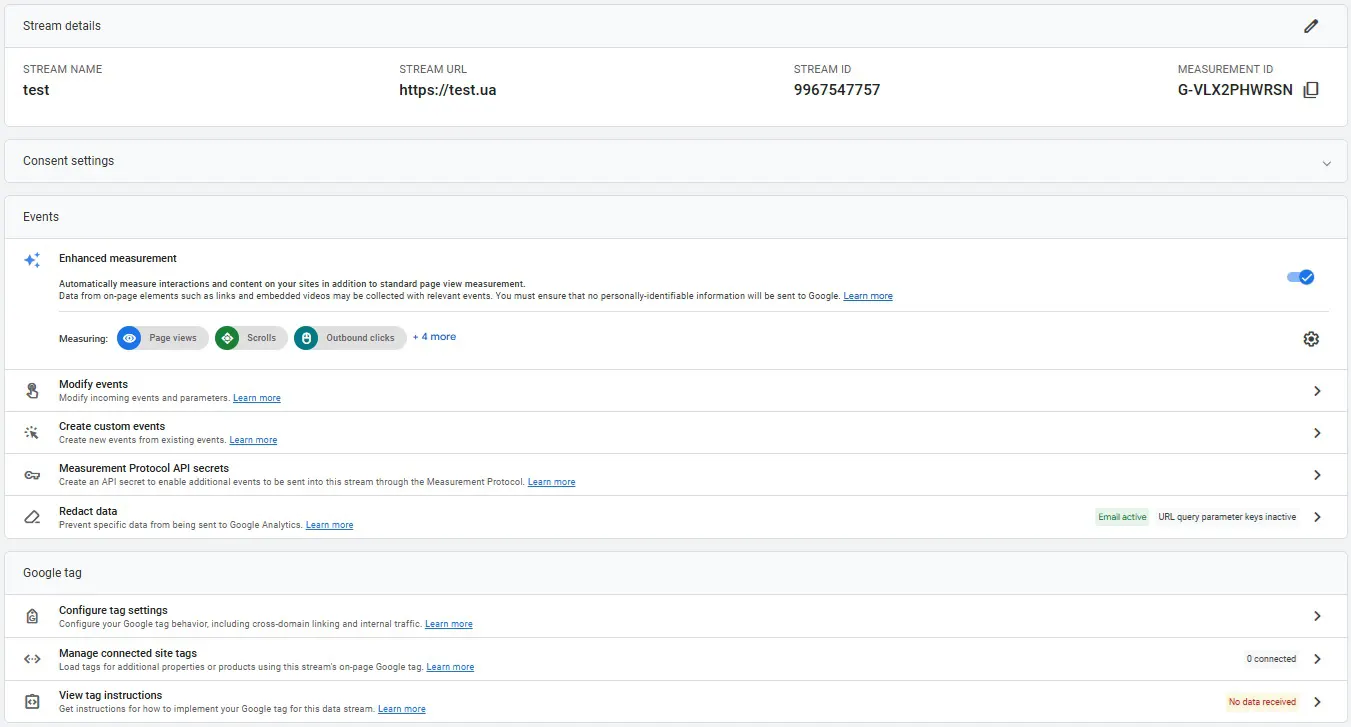Click Manage connected site tags title

[128, 653]
